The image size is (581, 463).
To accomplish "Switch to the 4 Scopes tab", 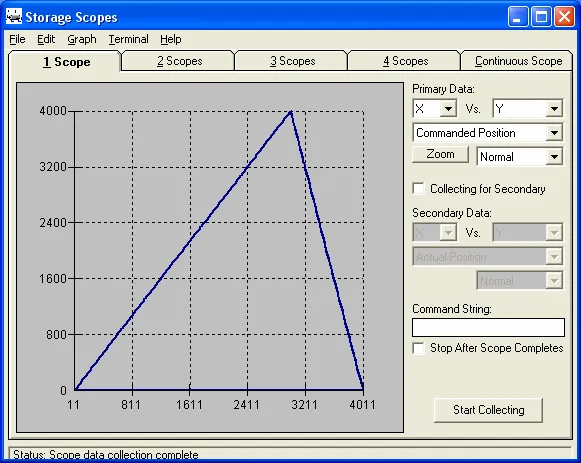I will pyautogui.click(x=405, y=61).
